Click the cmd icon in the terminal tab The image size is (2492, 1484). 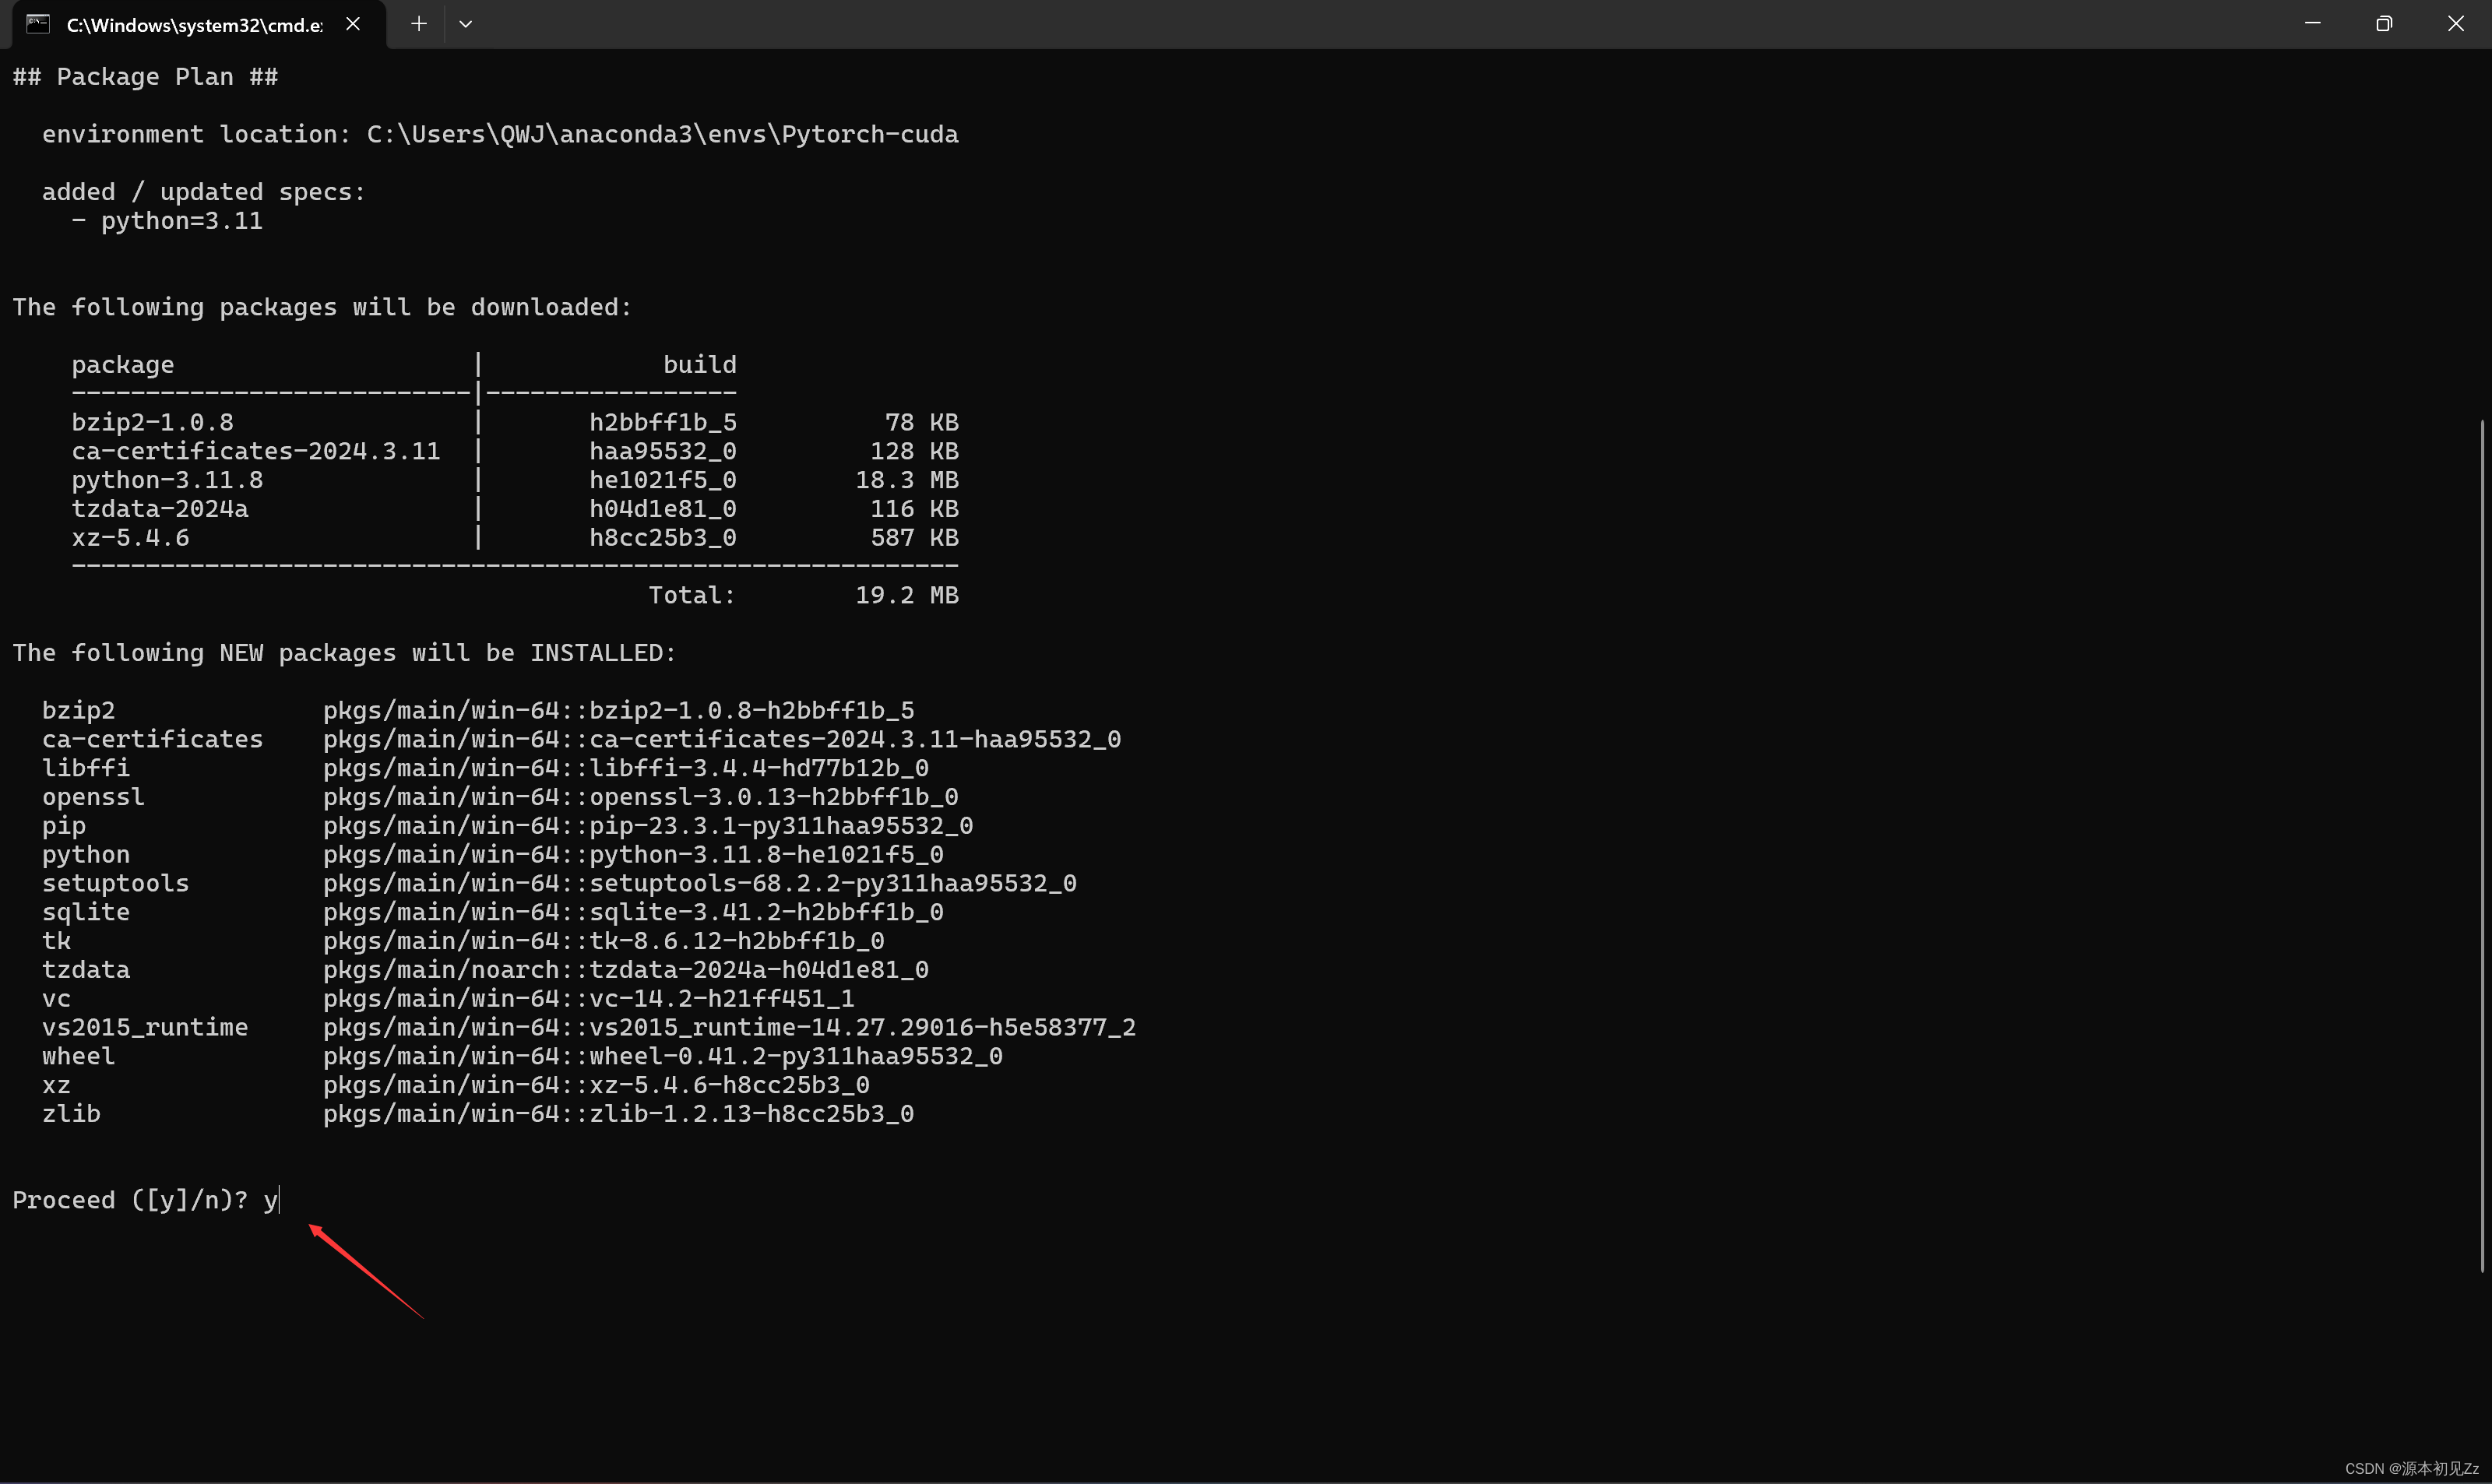tap(38, 24)
